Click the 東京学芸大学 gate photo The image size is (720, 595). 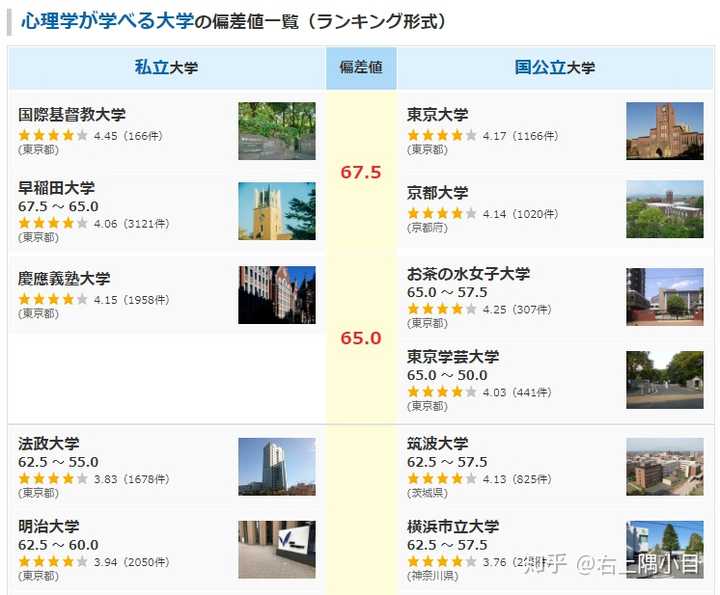coord(665,380)
